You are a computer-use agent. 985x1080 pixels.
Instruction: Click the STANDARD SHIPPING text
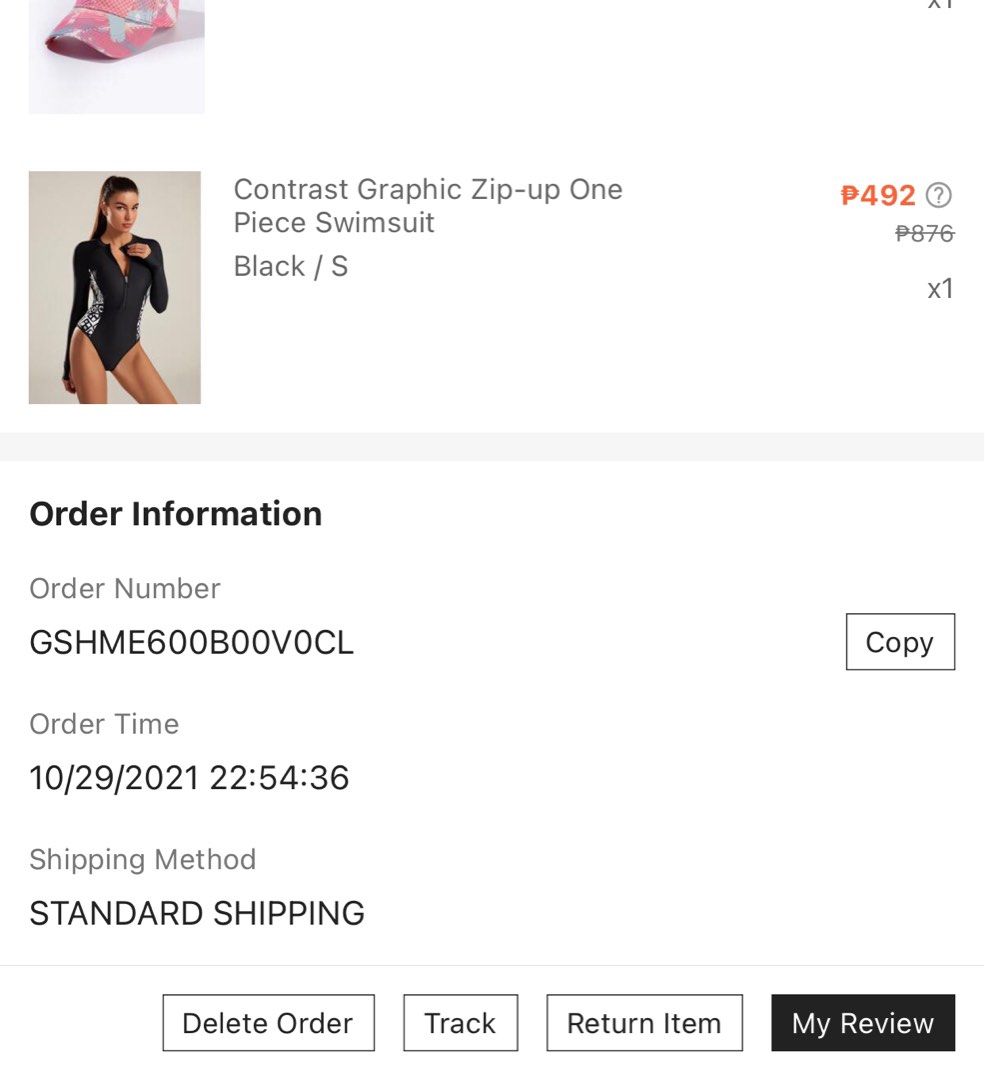(197, 913)
